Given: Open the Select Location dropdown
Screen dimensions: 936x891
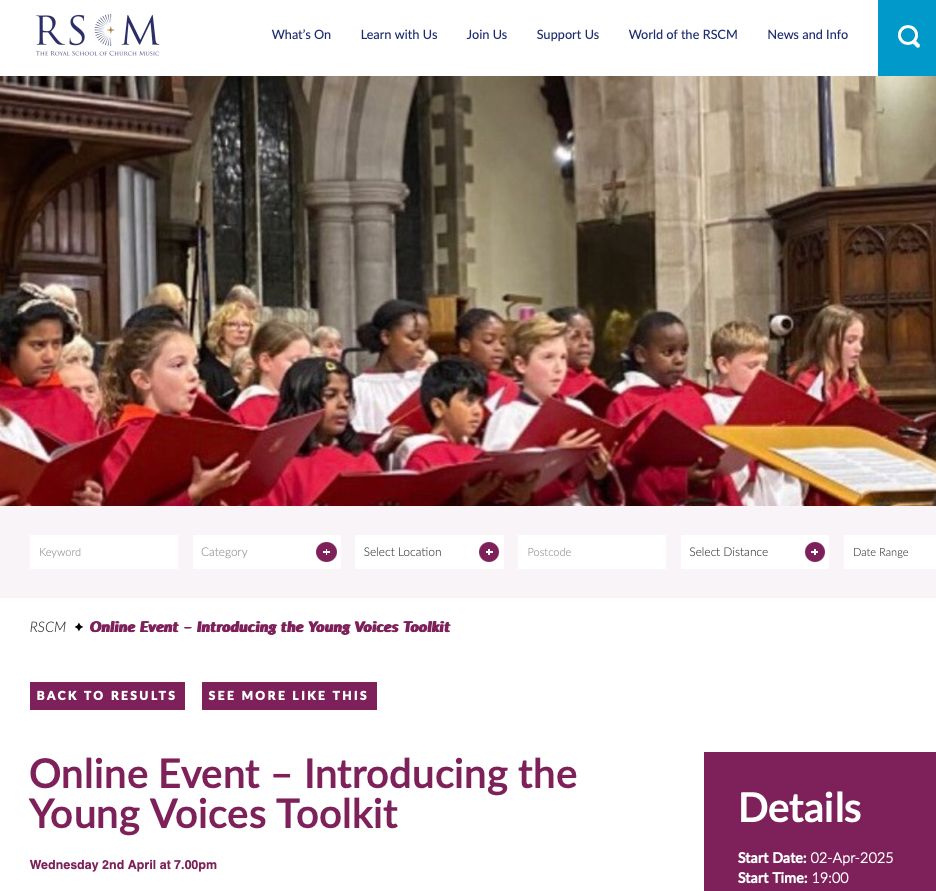Looking at the screenshot, I should tap(429, 552).
